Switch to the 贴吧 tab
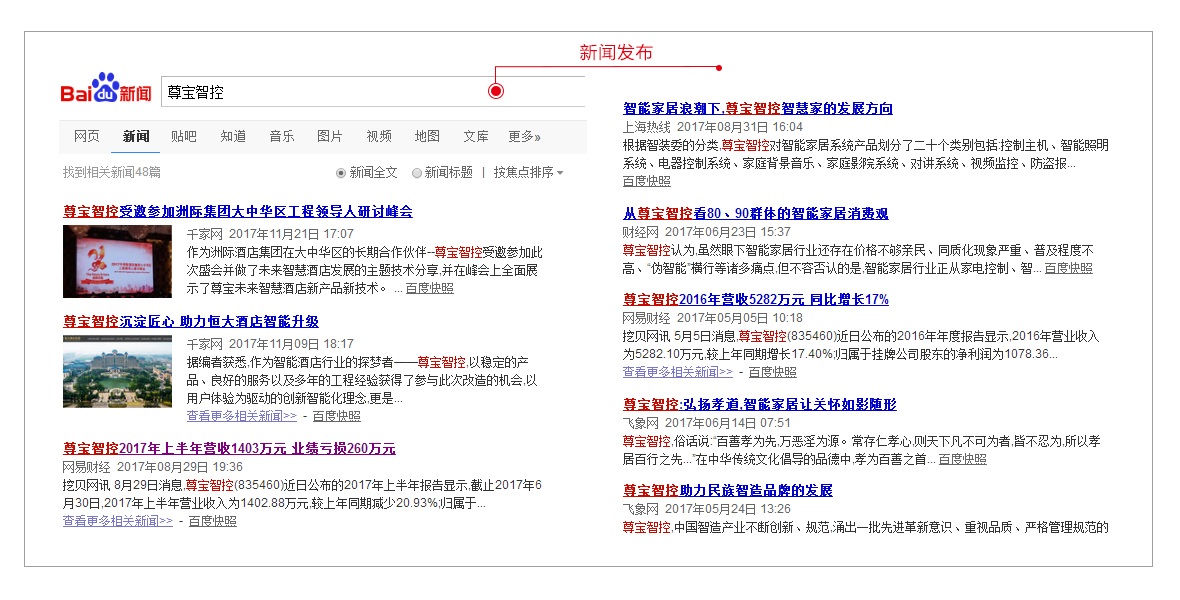The image size is (1180, 600). pos(184,136)
